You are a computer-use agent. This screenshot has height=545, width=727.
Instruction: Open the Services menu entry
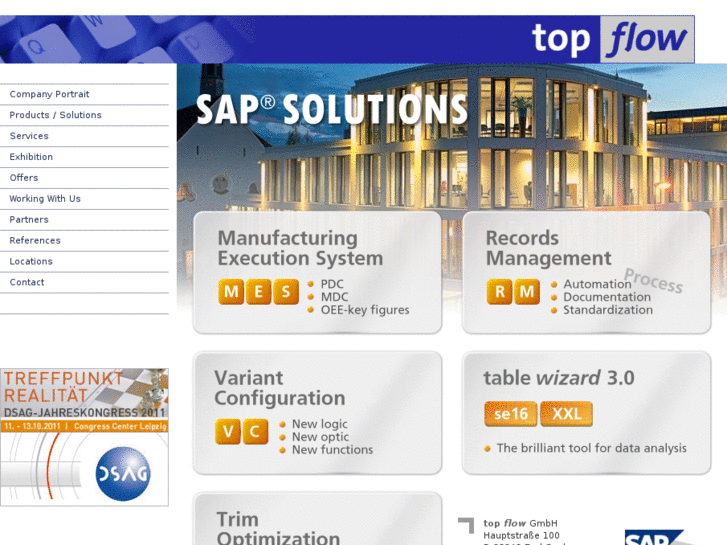pyautogui.click(x=29, y=136)
